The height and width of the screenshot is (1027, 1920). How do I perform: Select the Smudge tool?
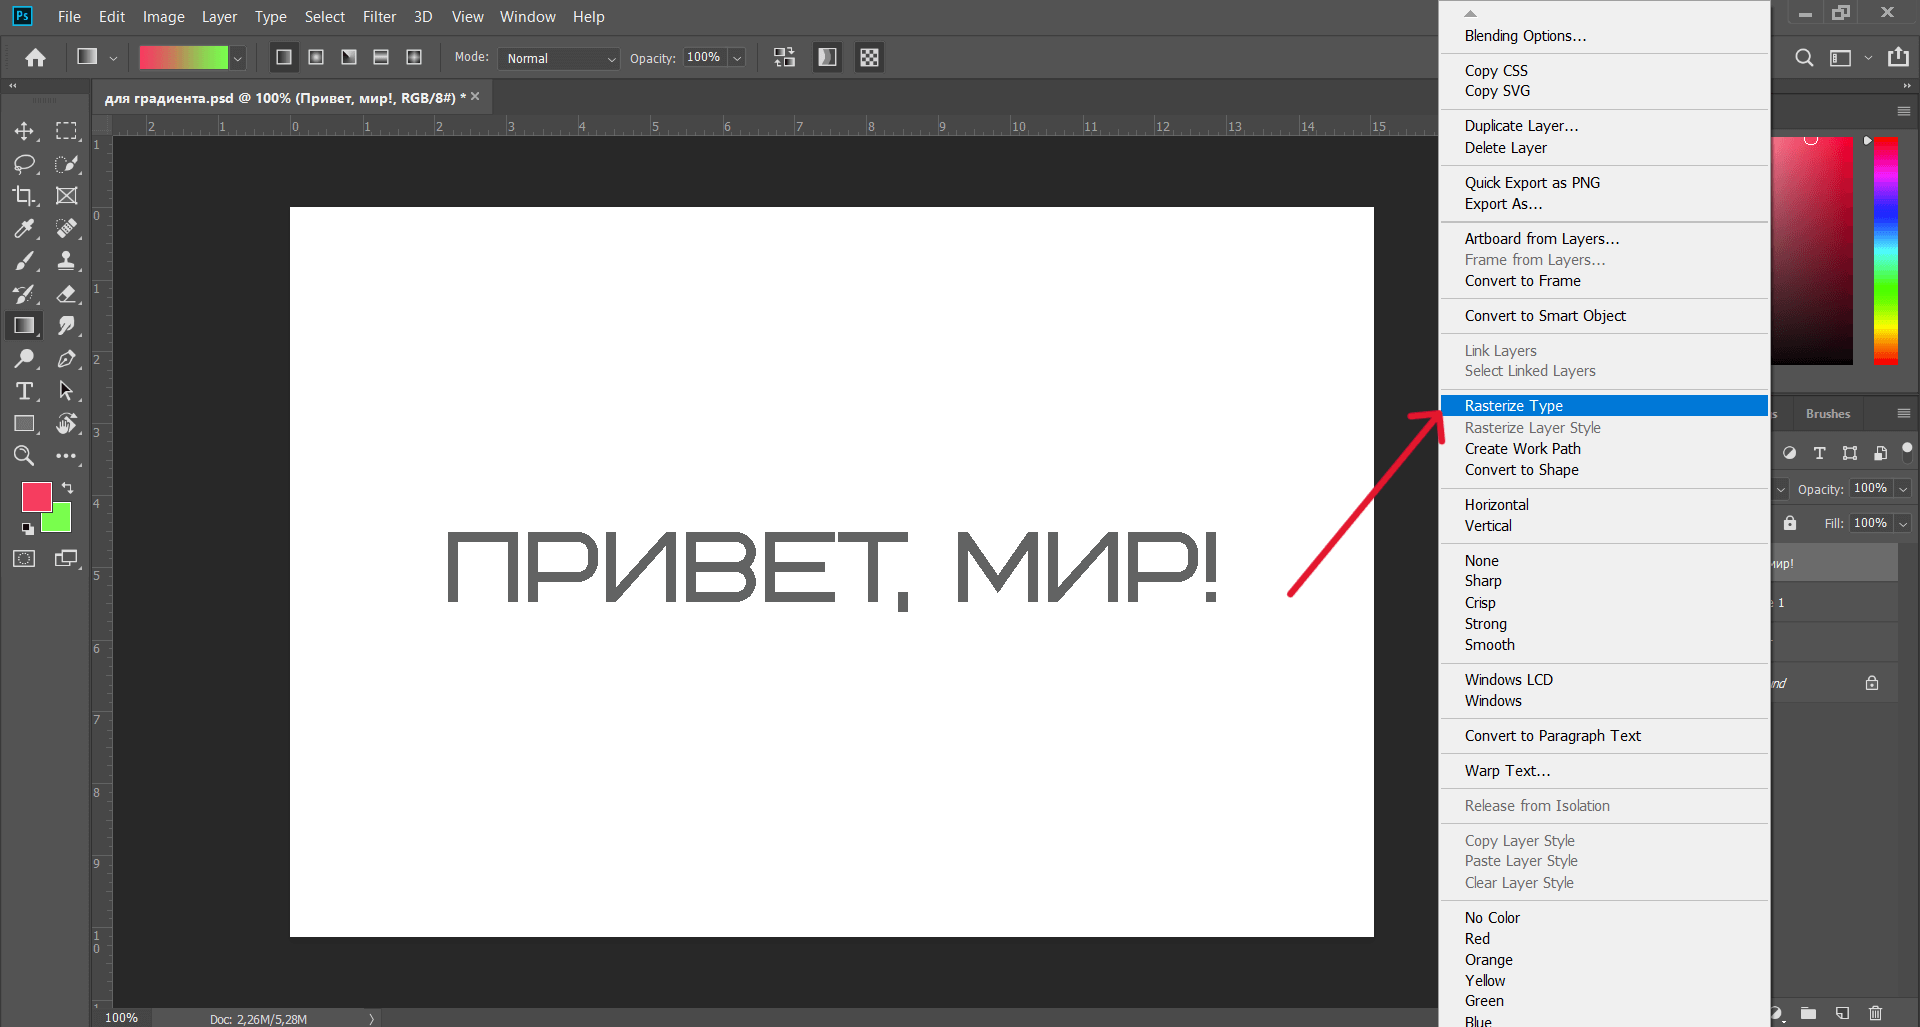point(67,326)
